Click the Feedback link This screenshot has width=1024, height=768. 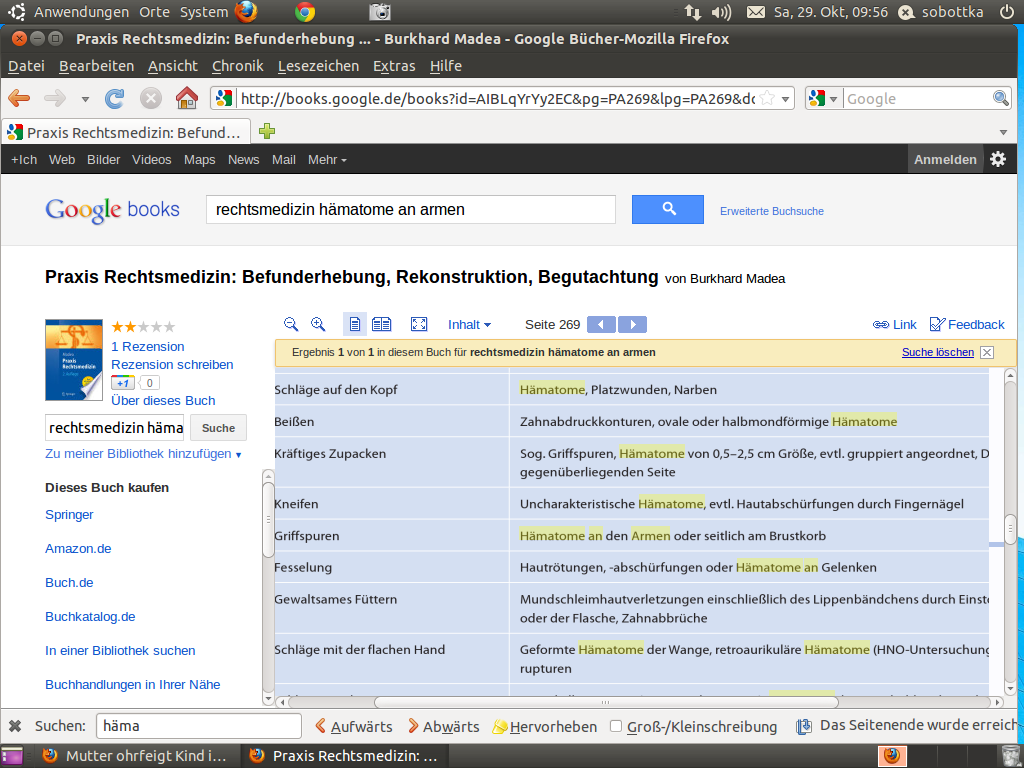pos(967,325)
